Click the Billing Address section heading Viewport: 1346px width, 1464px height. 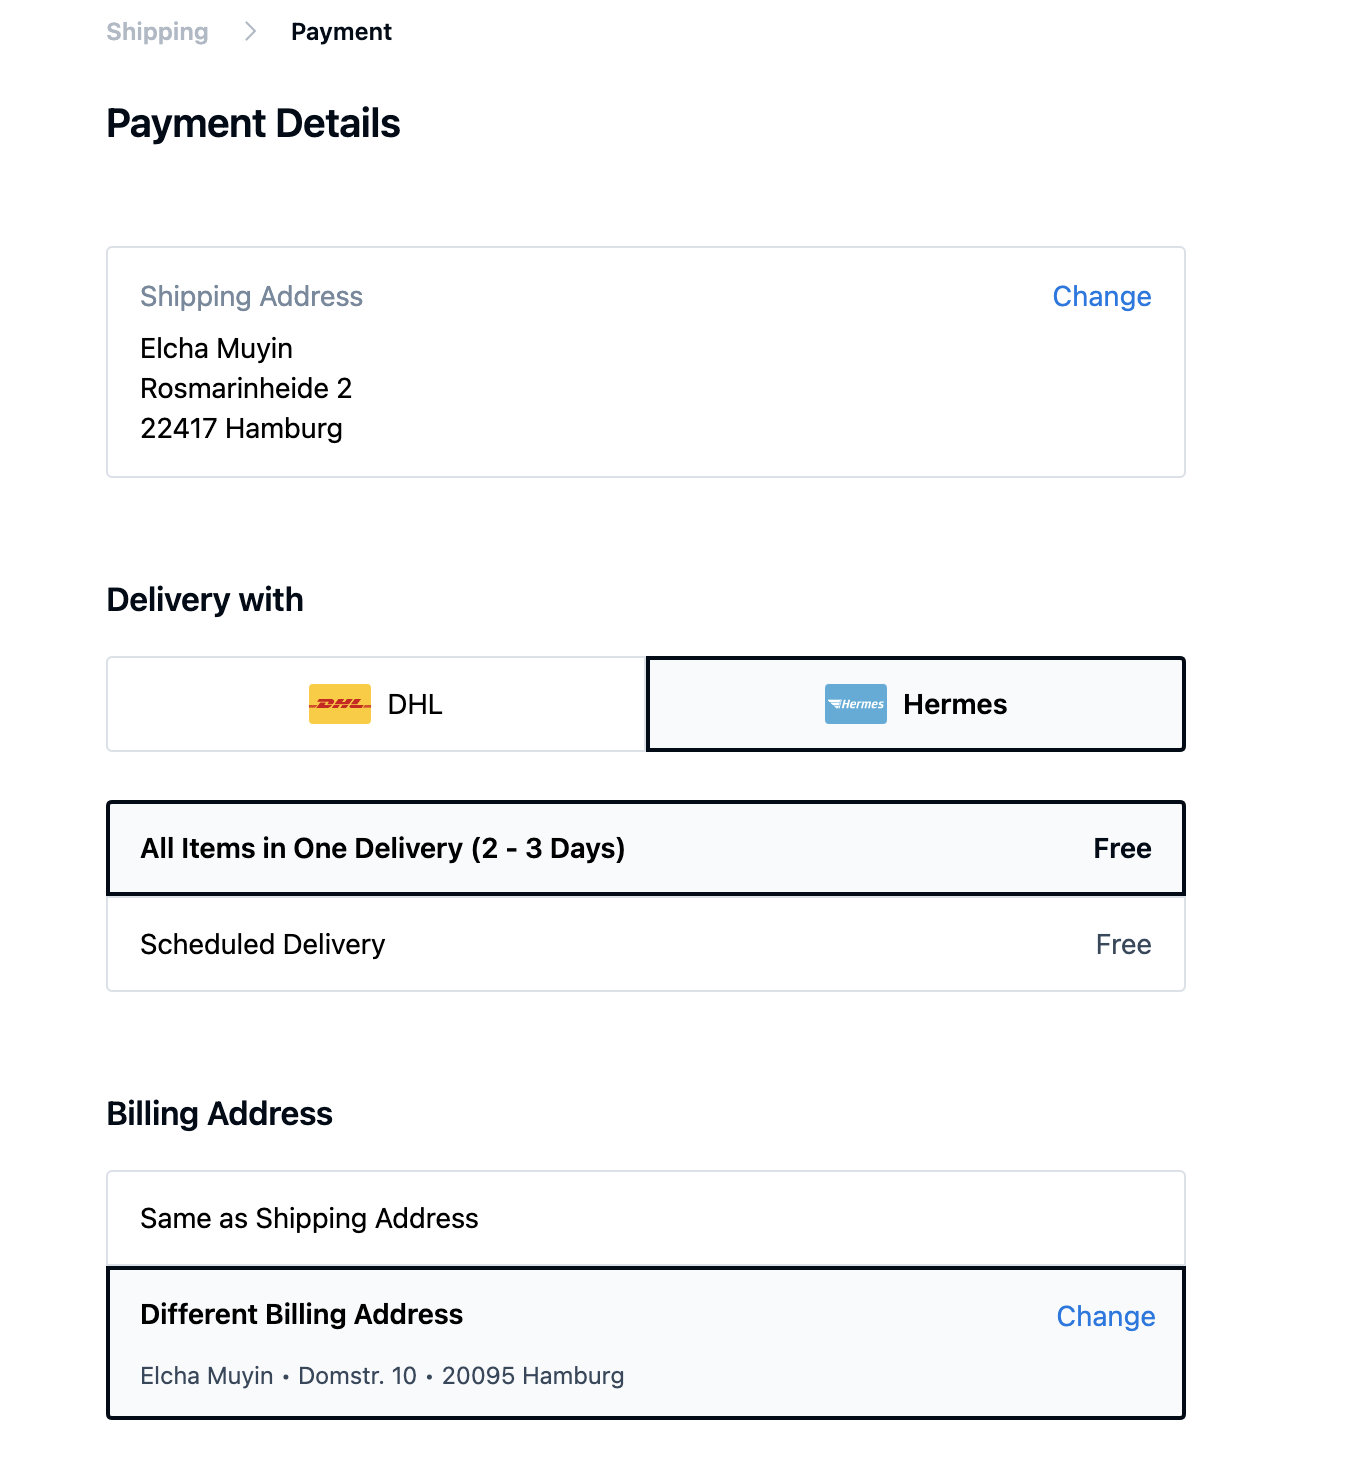[219, 1114]
